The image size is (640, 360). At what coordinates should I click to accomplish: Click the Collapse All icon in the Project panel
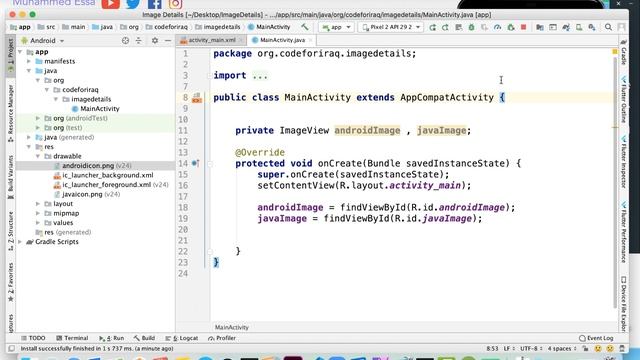[139, 40]
